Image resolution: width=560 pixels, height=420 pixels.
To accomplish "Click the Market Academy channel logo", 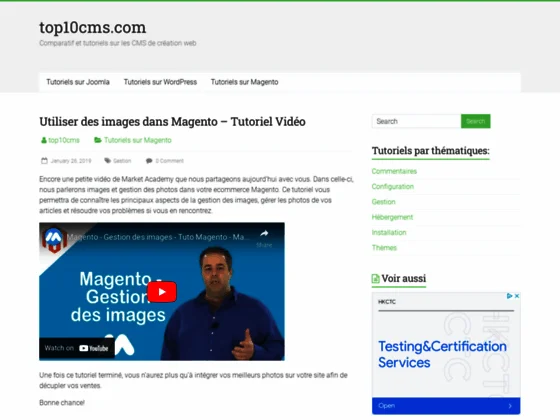I will click(53, 239).
